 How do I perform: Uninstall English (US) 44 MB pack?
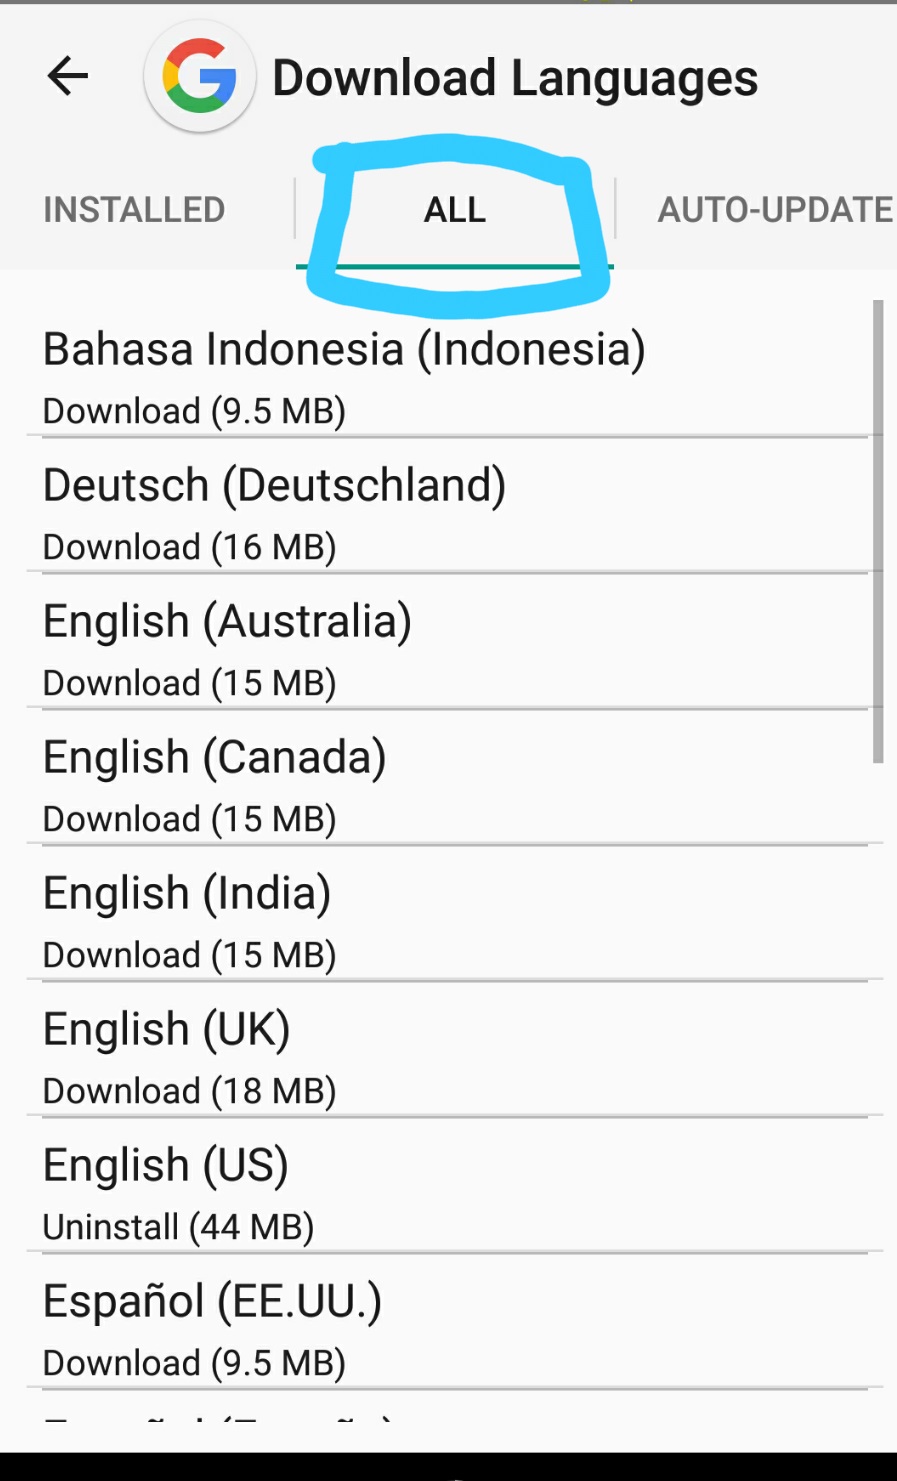coord(178,1227)
